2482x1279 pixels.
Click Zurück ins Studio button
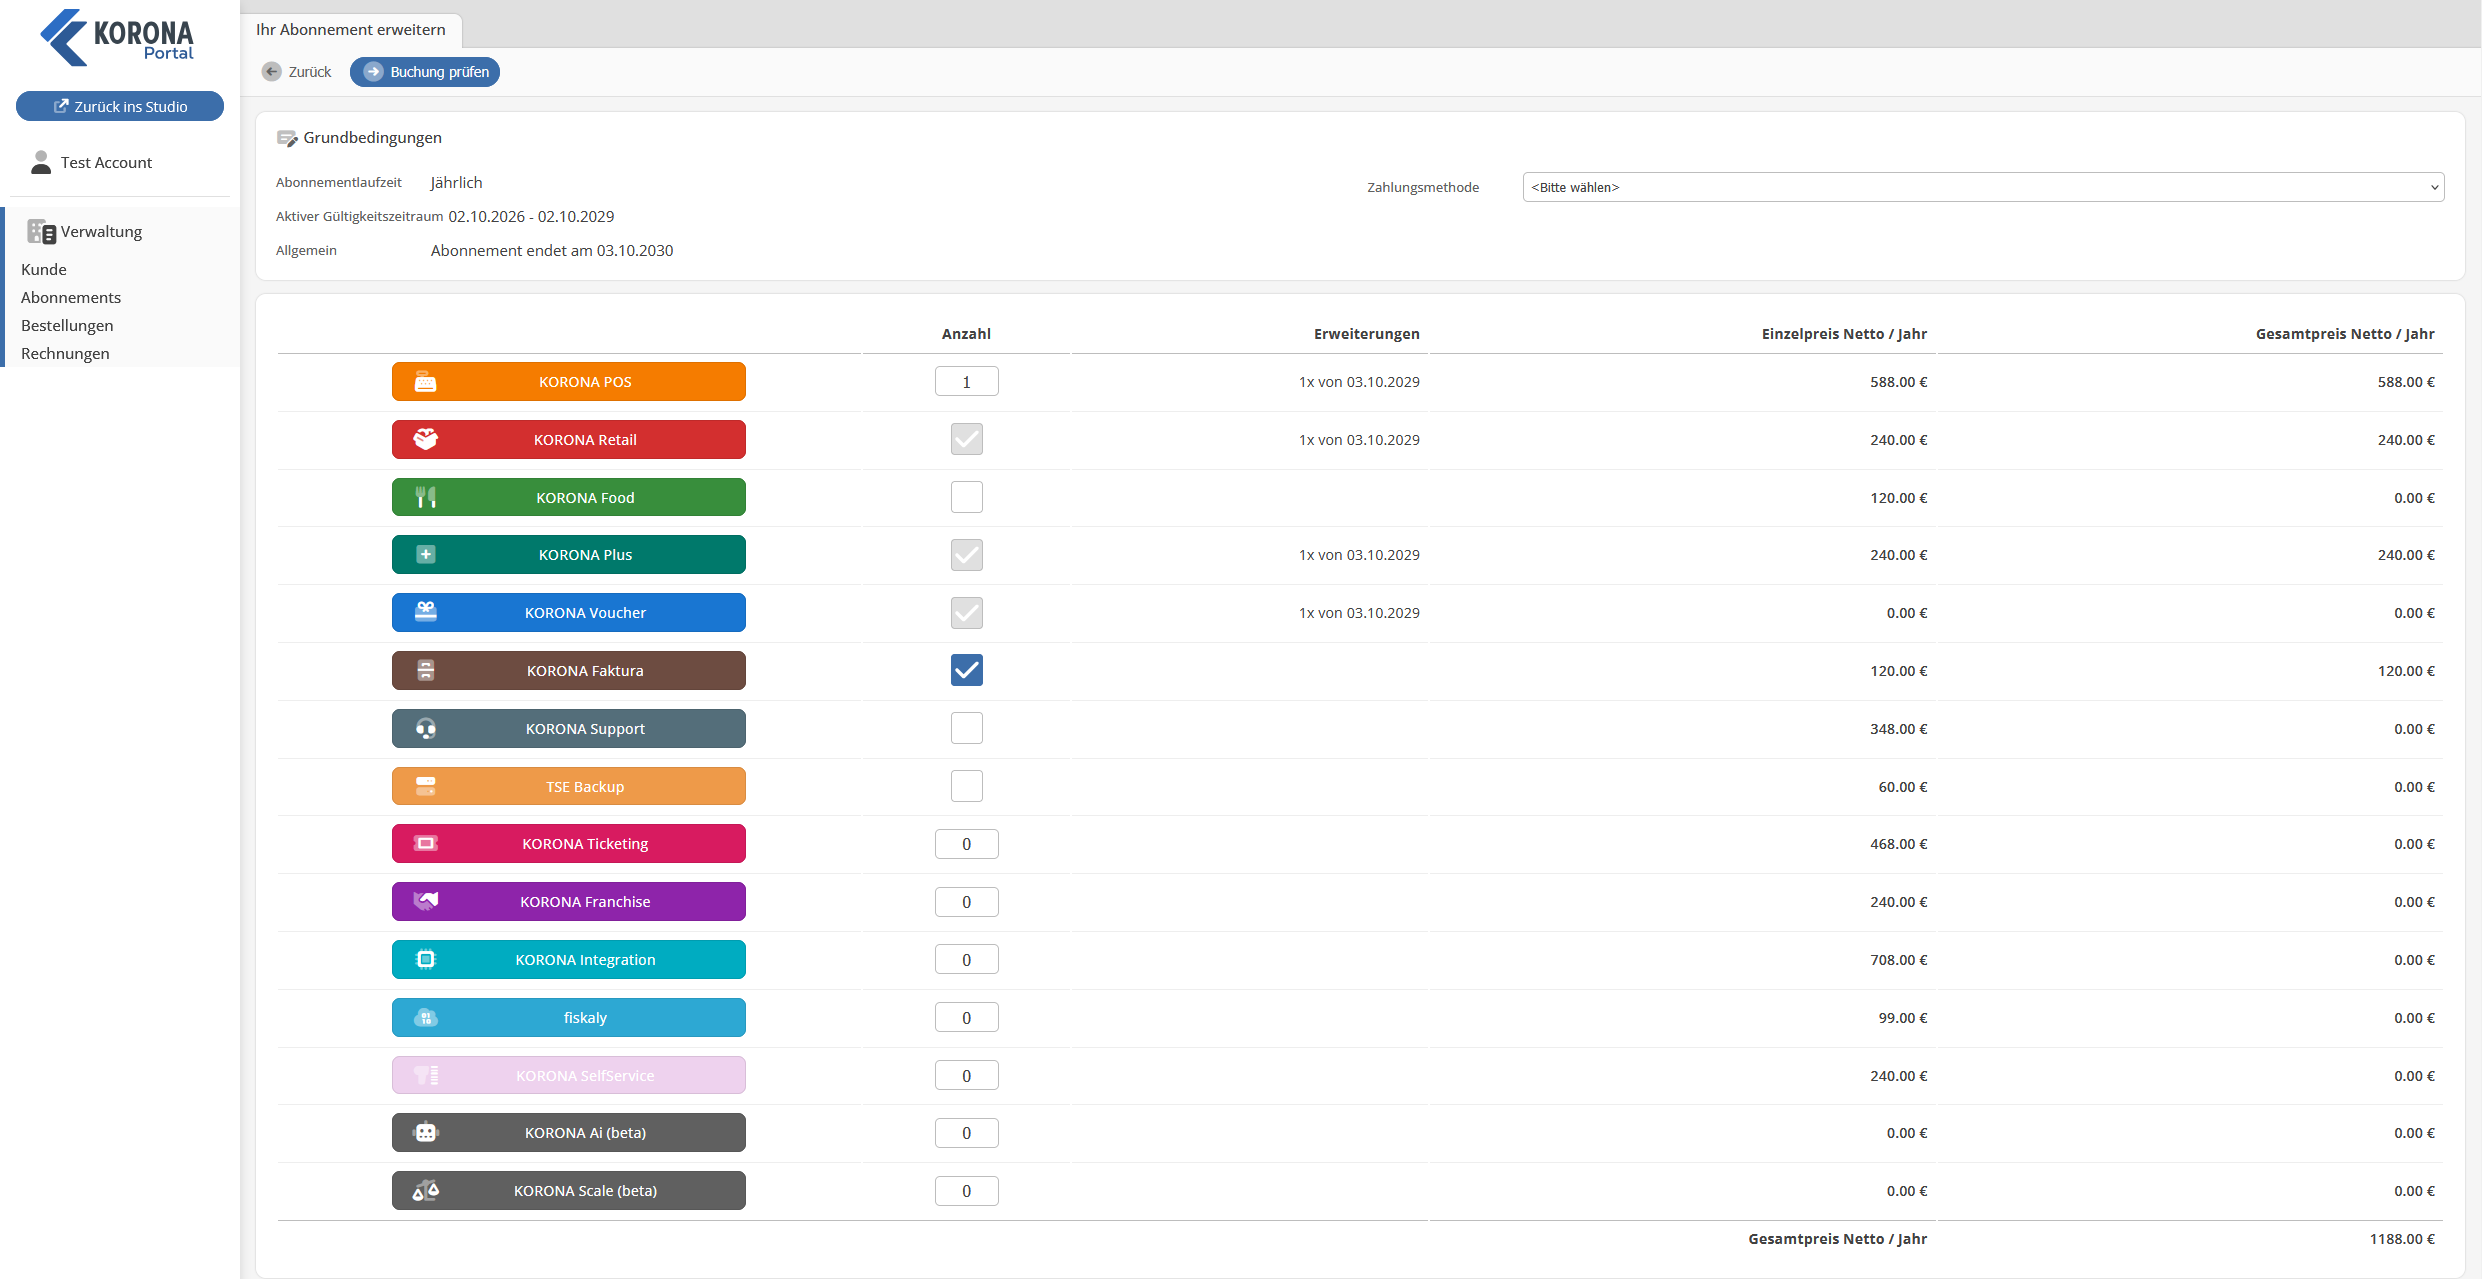[x=120, y=106]
